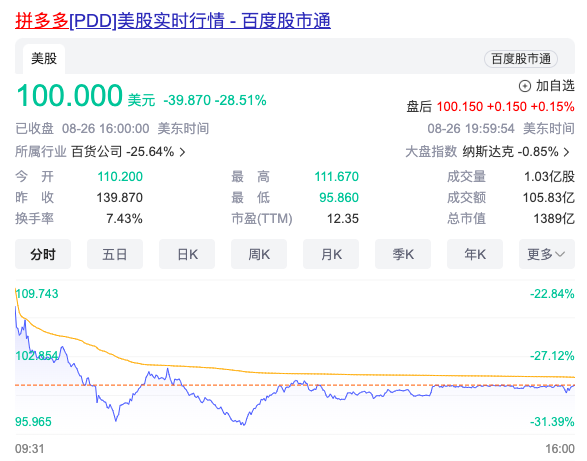Image resolution: width=587 pixels, height=461 pixels.
Task: Show the 年K chart
Action: pyautogui.click(x=475, y=254)
